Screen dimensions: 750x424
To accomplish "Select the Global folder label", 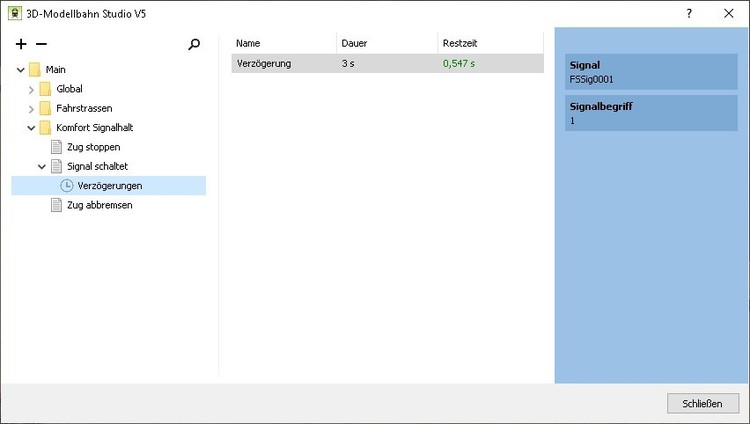I will click(69, 89).
